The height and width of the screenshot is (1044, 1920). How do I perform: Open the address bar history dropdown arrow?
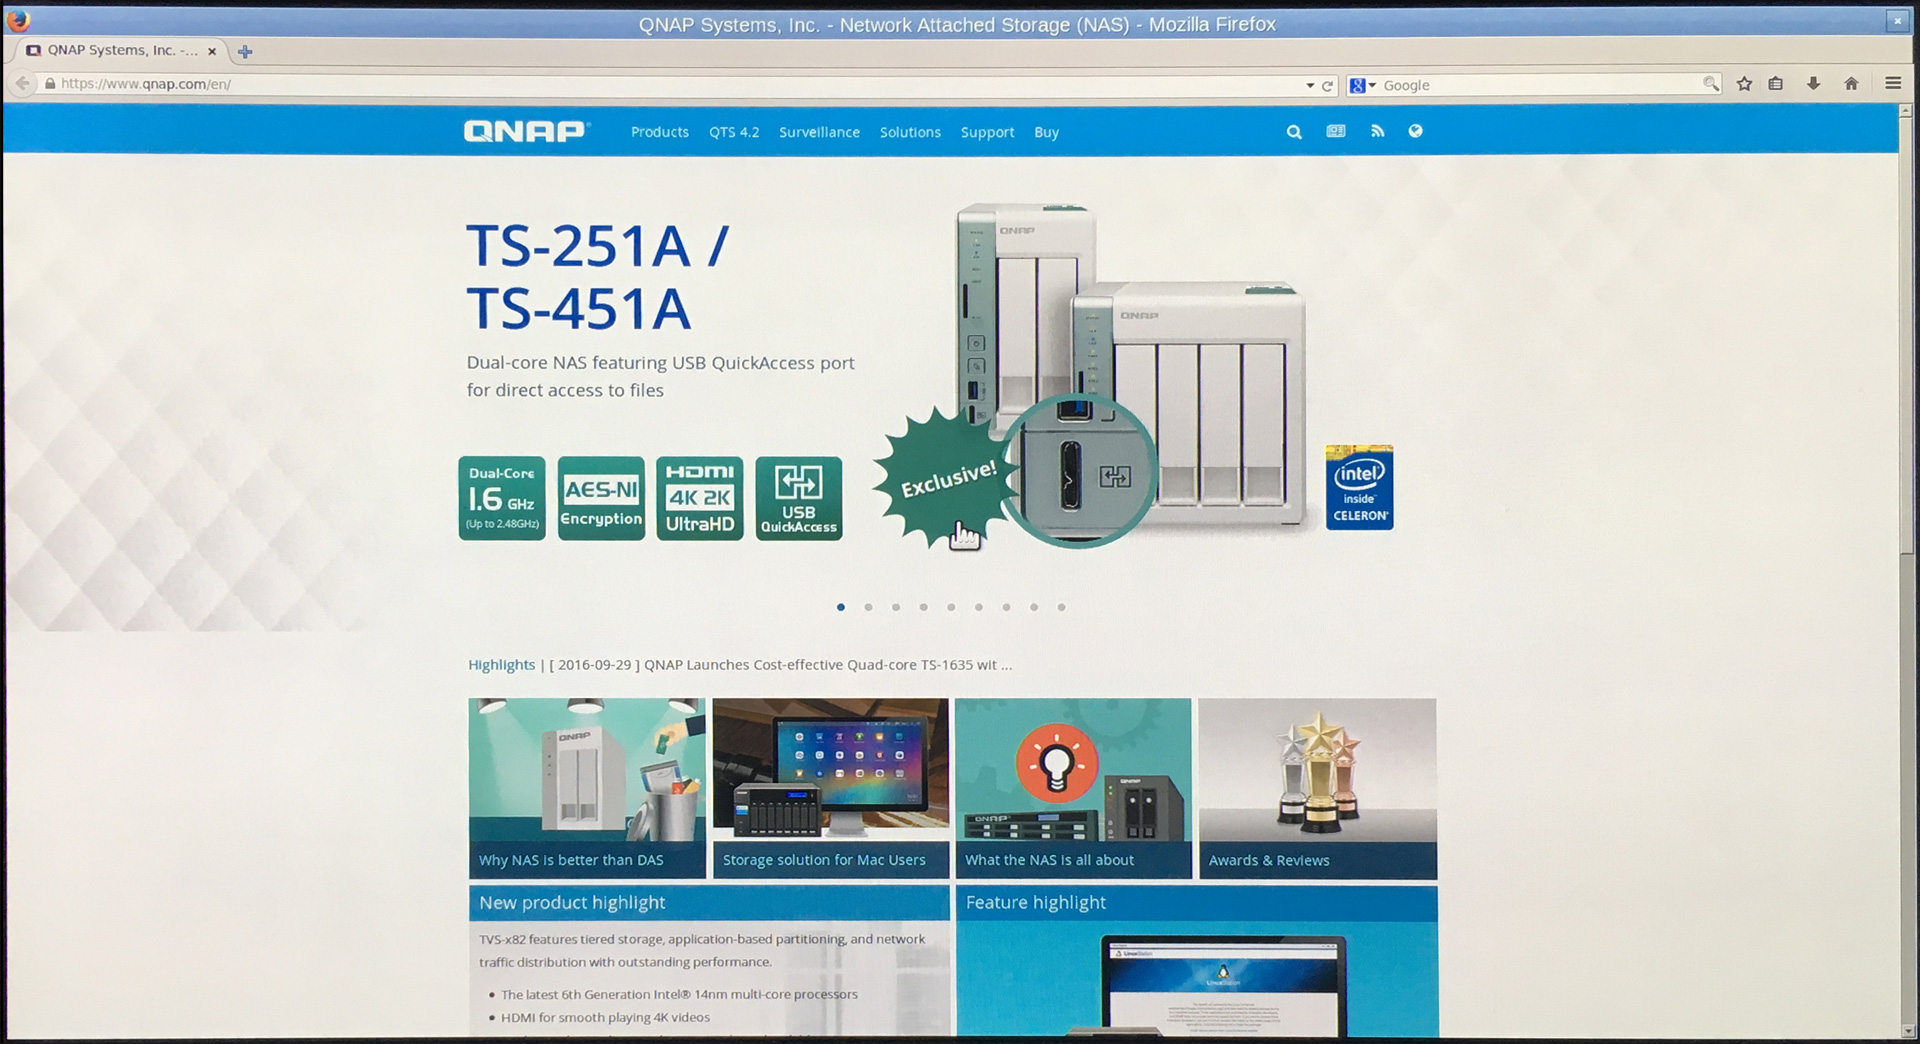(1310, 86)
